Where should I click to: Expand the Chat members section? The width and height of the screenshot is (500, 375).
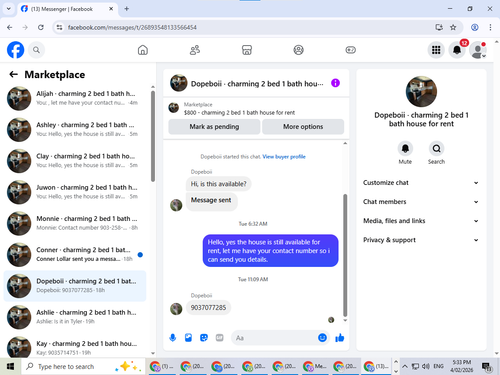tap(421, 202)
